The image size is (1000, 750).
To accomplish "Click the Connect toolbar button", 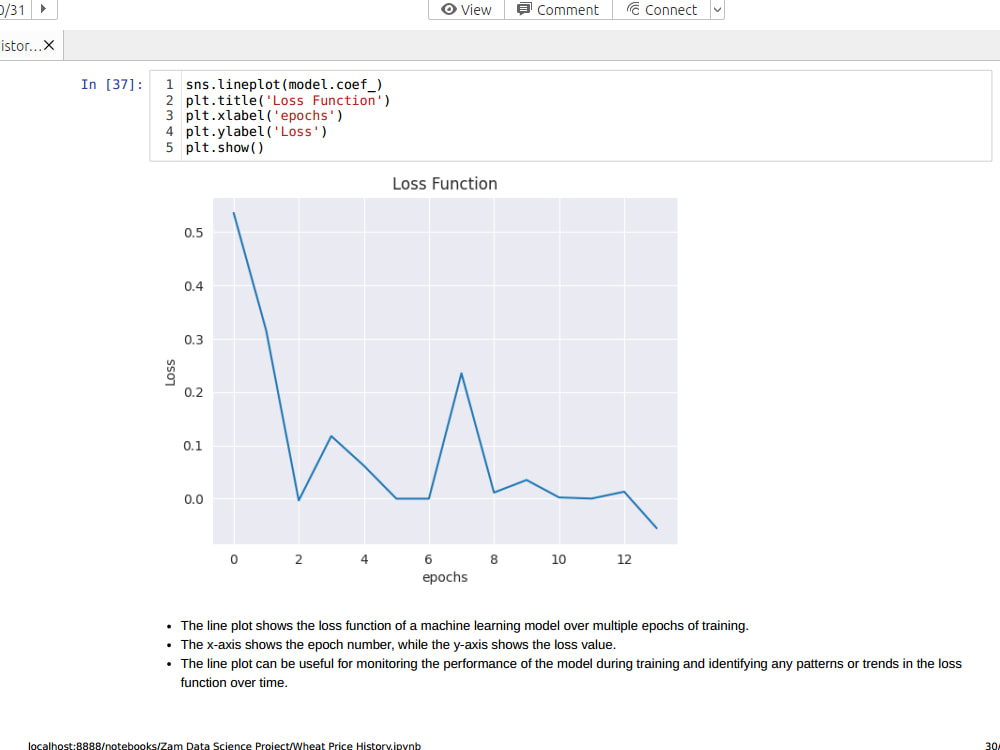I will [662, 9].
